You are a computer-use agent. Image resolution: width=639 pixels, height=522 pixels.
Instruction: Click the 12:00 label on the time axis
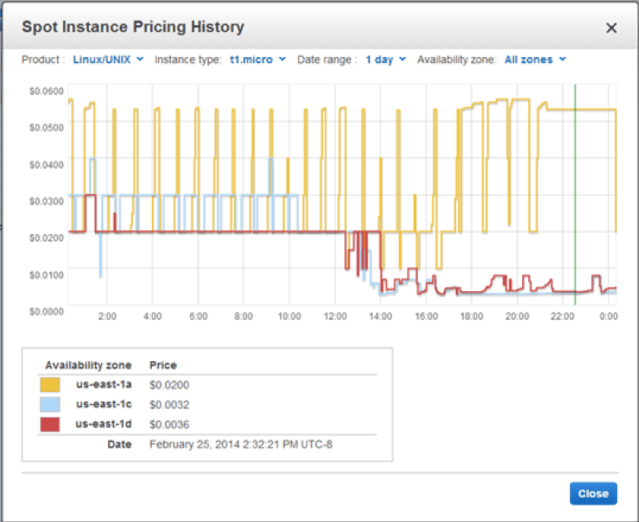[x=335, y=316]
